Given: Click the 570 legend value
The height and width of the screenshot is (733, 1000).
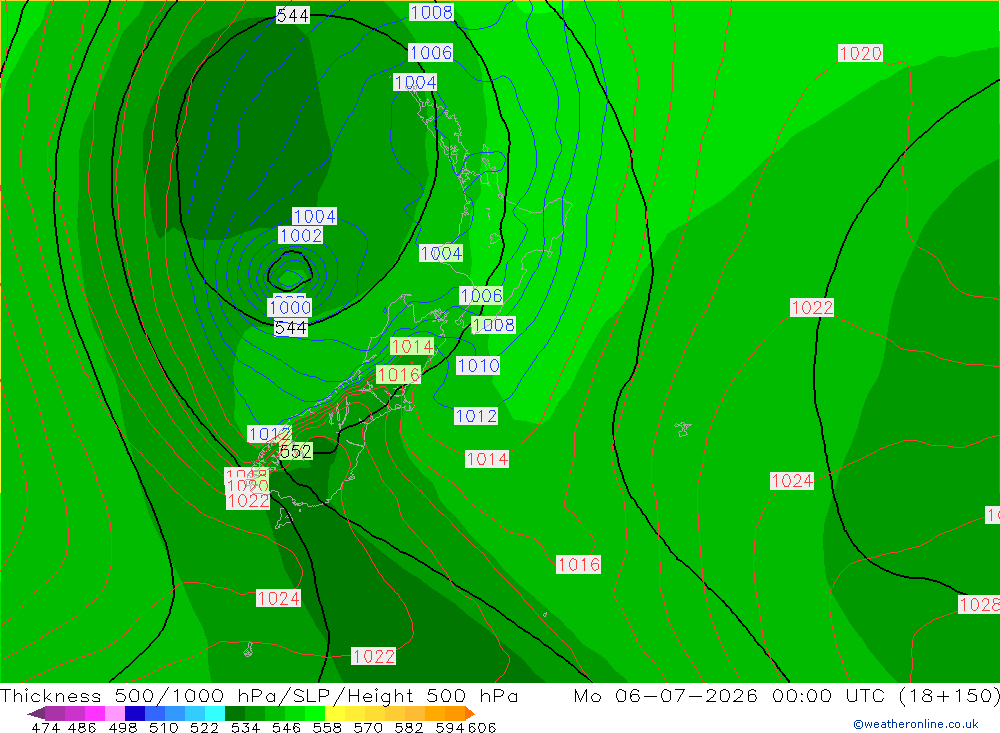Looking at the screenshot, I should tap(368, 727).
